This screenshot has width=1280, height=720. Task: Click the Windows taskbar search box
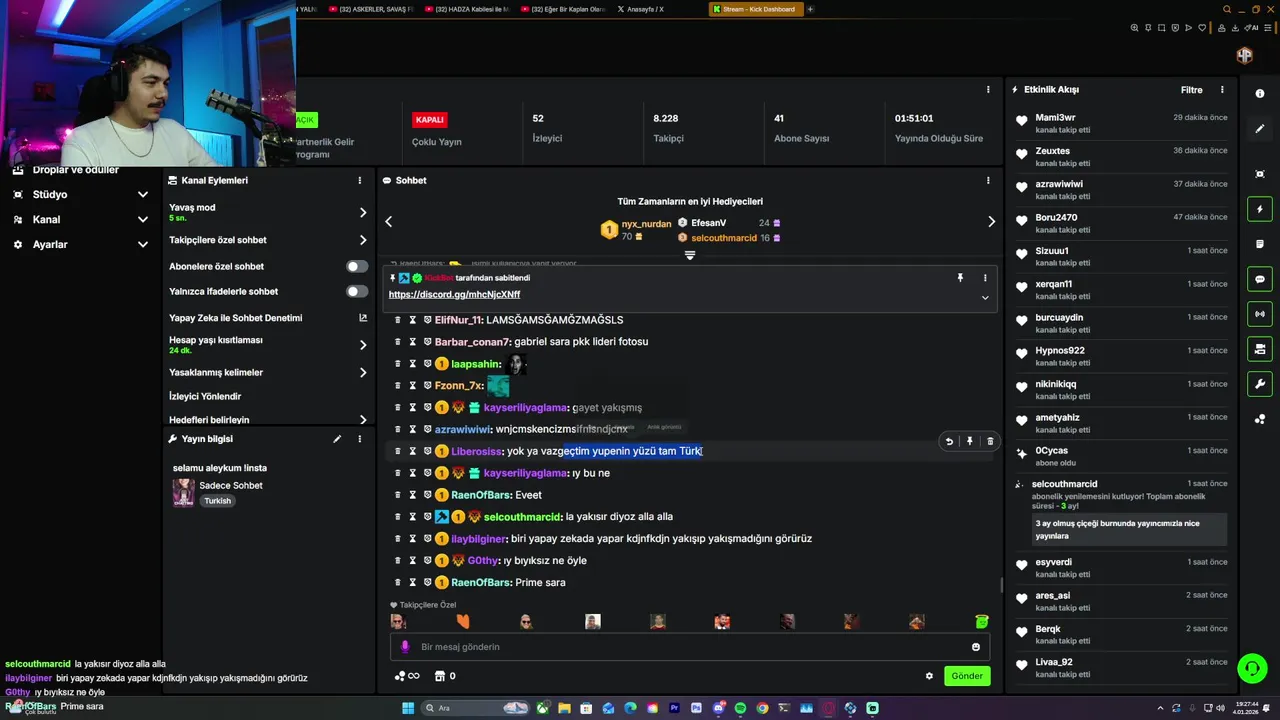click(x=475, y=708)
